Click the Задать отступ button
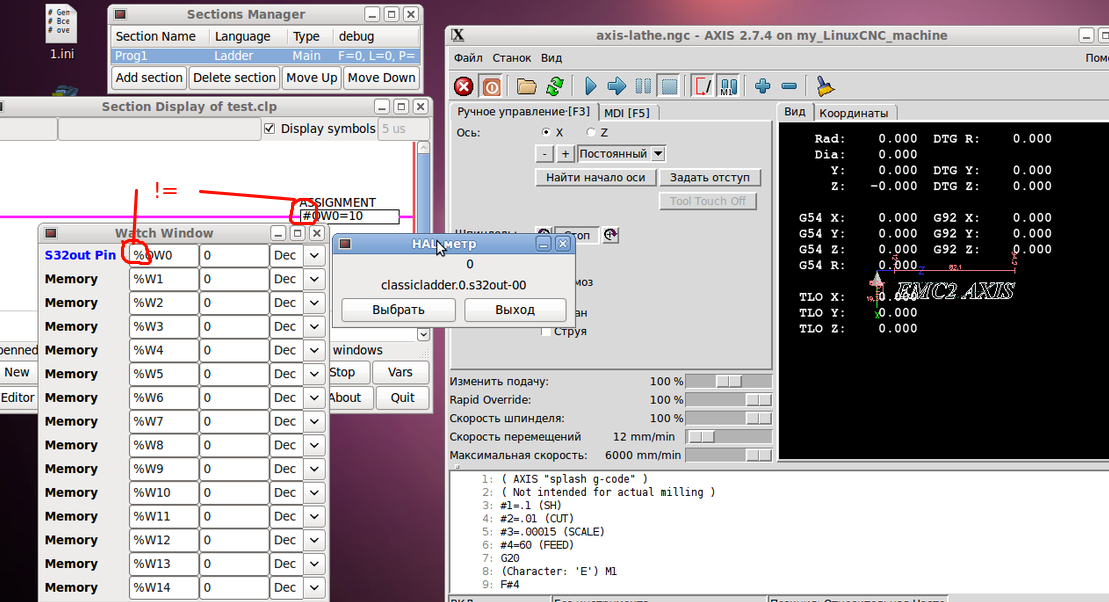 coord(709,178)
